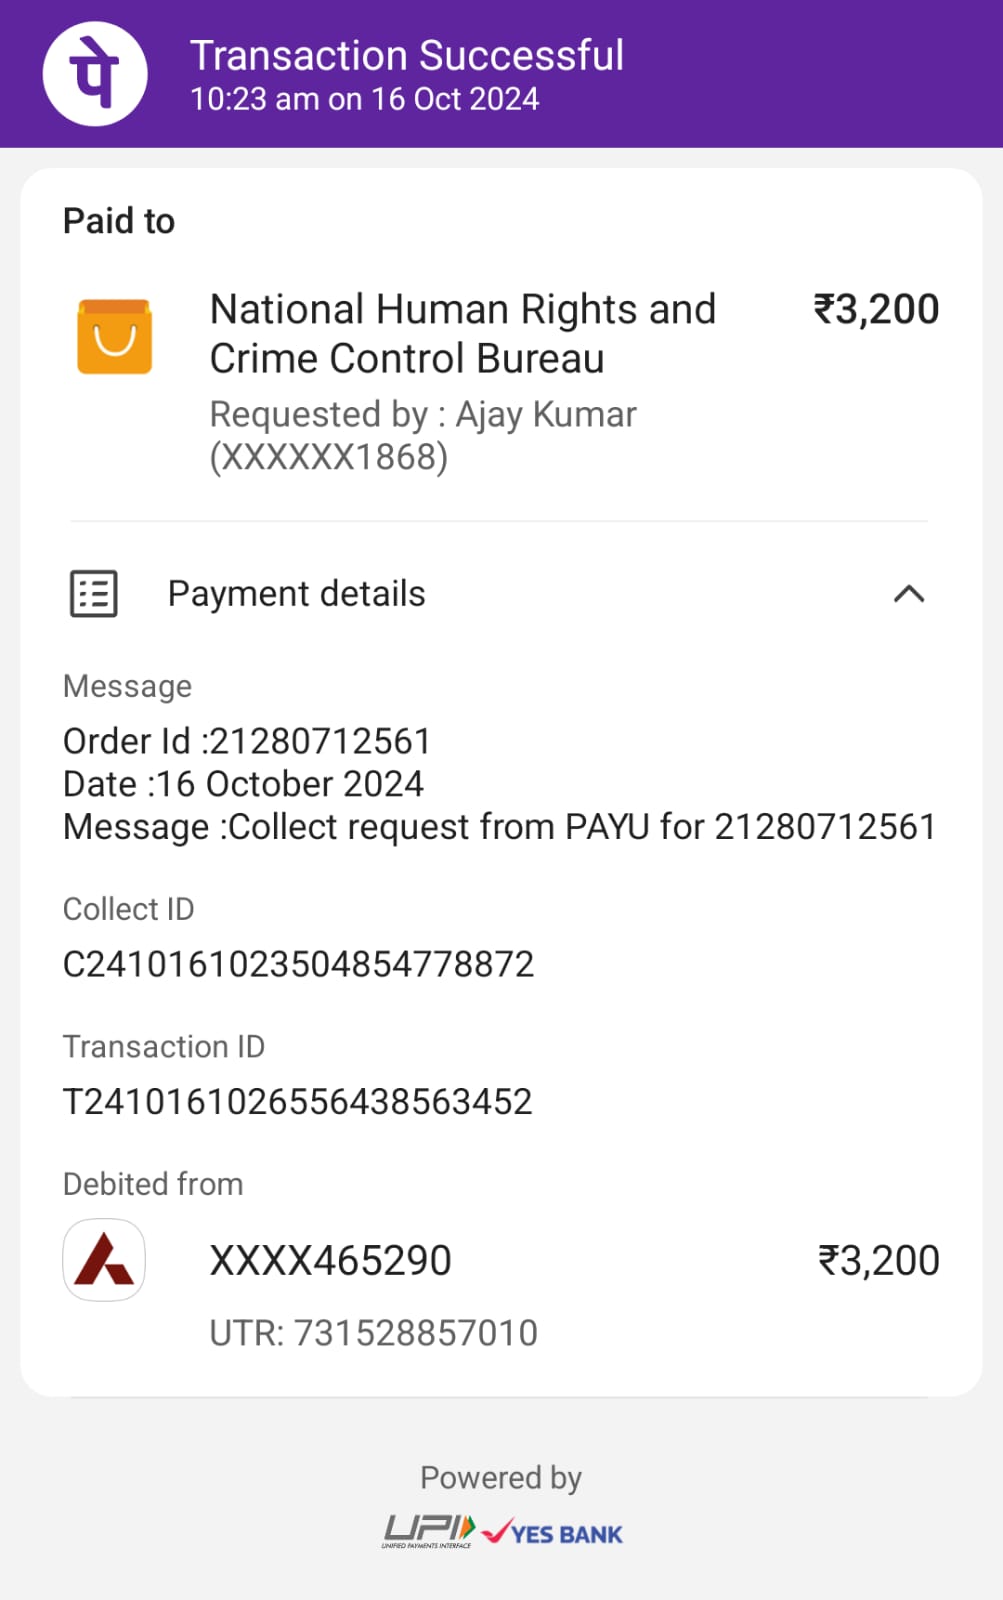Collapse the Payment details chevron
Viewport: 1003px width, 1600px height.
tap(908, 594)
